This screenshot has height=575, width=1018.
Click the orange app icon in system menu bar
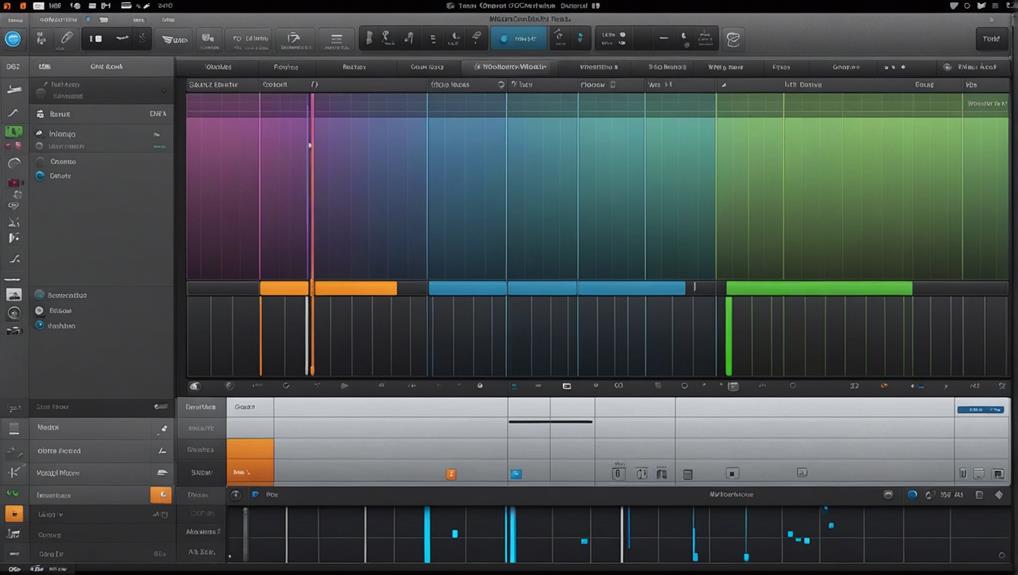point(23,5)
